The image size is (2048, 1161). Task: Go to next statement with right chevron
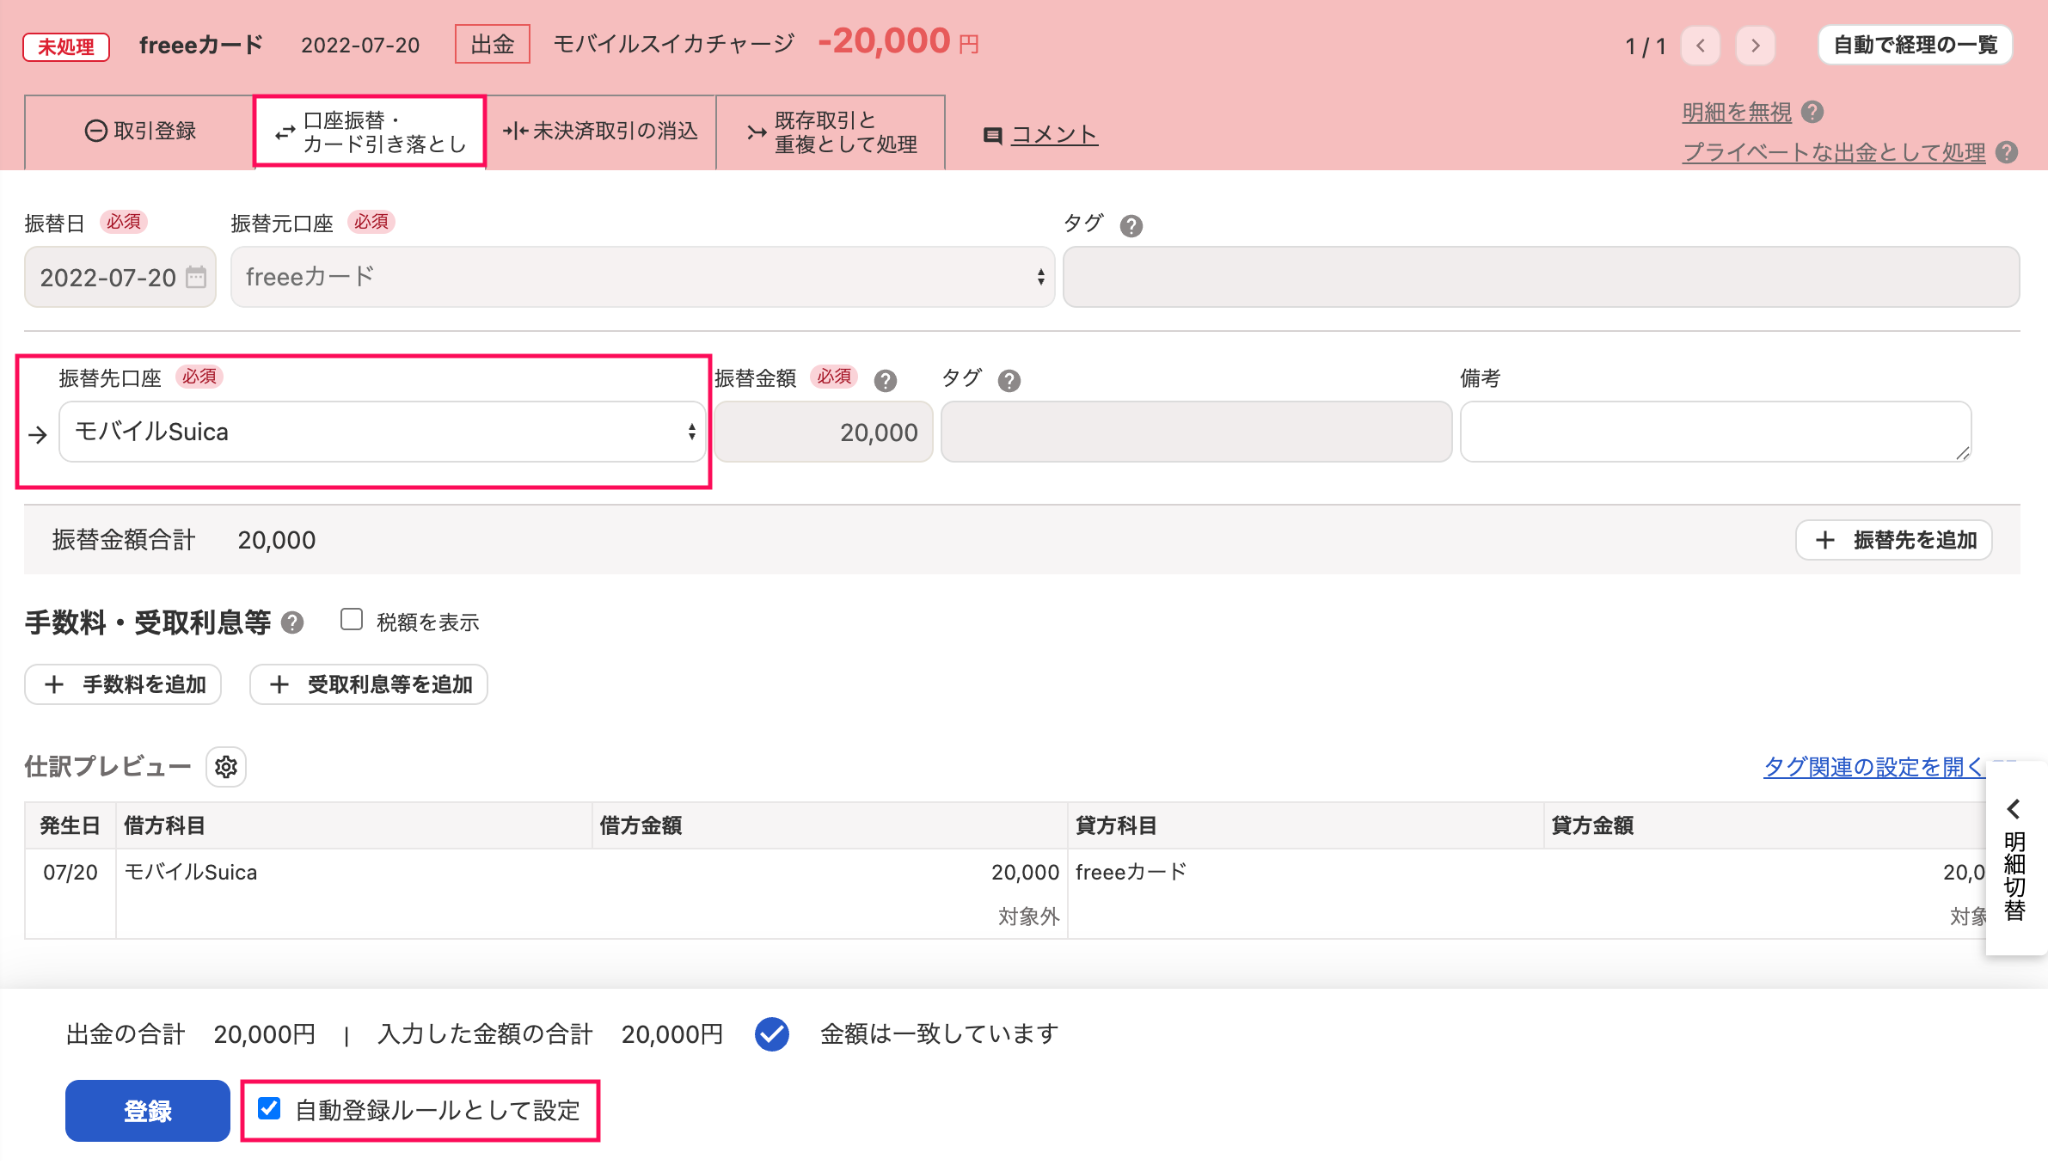1755,45
